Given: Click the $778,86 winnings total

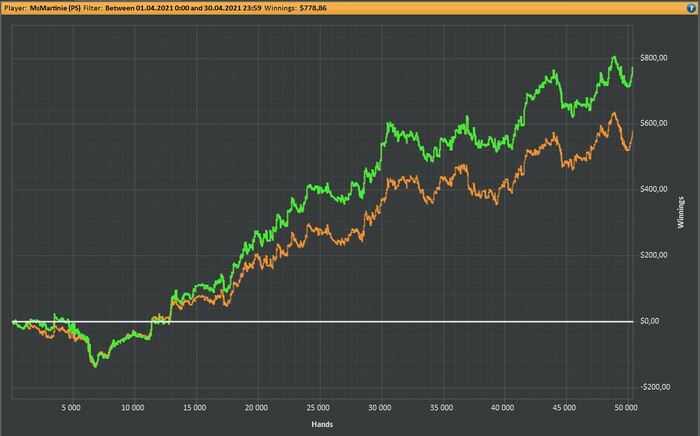Looking at the screenshot, I should tap(312, 8).
